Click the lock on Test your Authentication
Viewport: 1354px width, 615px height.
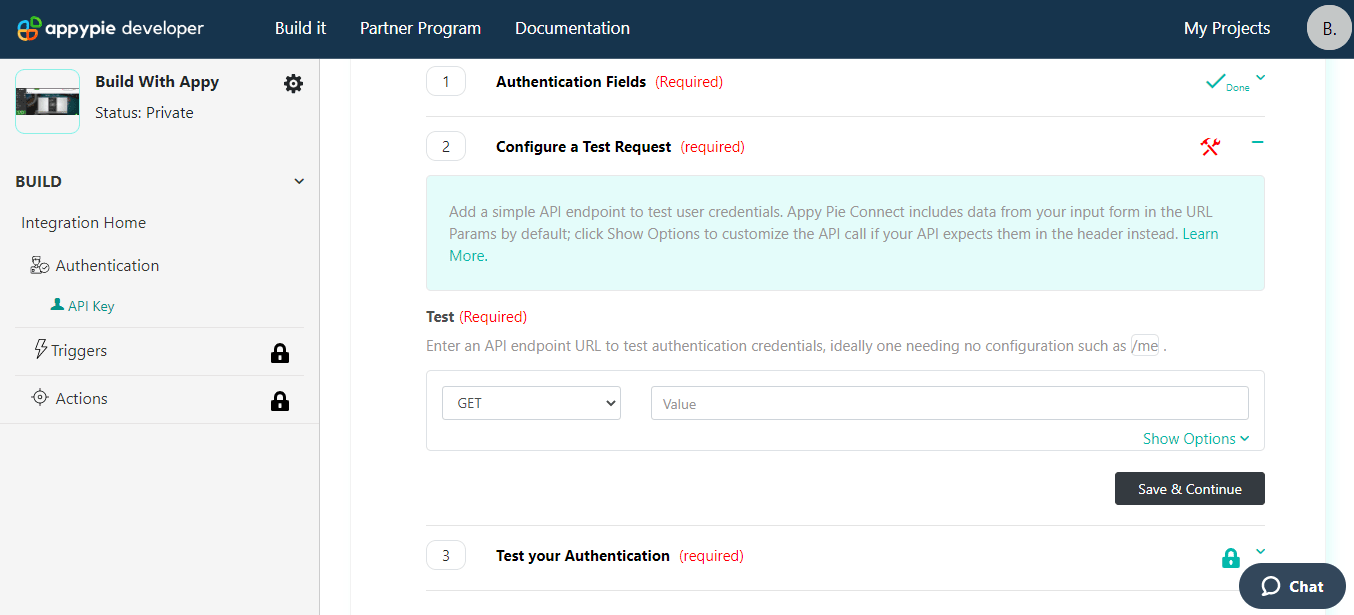tap(1230, 558)
